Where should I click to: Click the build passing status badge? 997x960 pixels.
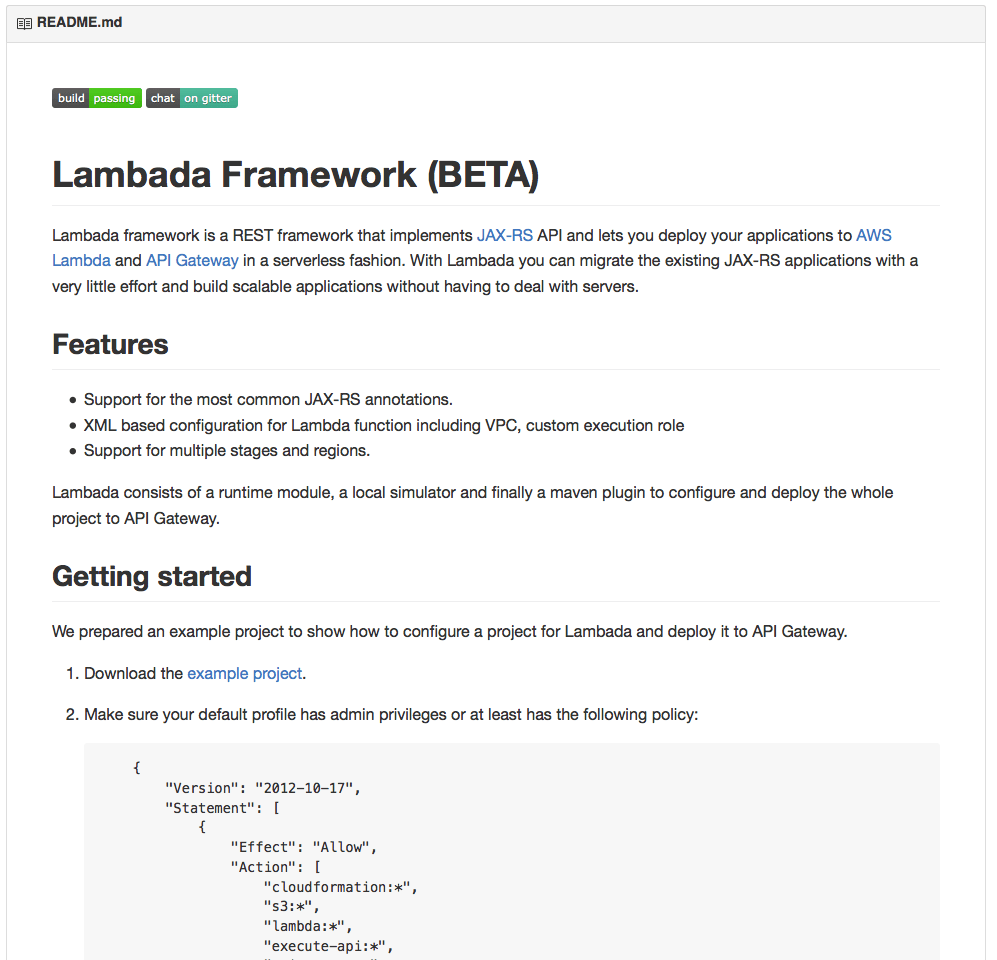point(96,98)
